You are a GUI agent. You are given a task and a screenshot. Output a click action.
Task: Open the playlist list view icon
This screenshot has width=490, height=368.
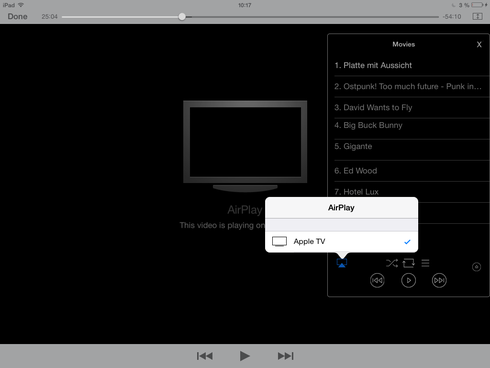(x=425, y=263)
